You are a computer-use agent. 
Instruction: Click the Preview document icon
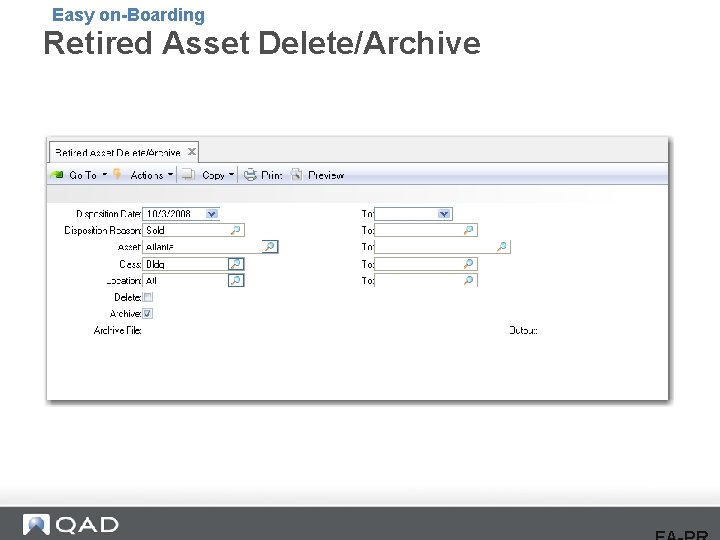pyautogui.click(x=297, y=174)
